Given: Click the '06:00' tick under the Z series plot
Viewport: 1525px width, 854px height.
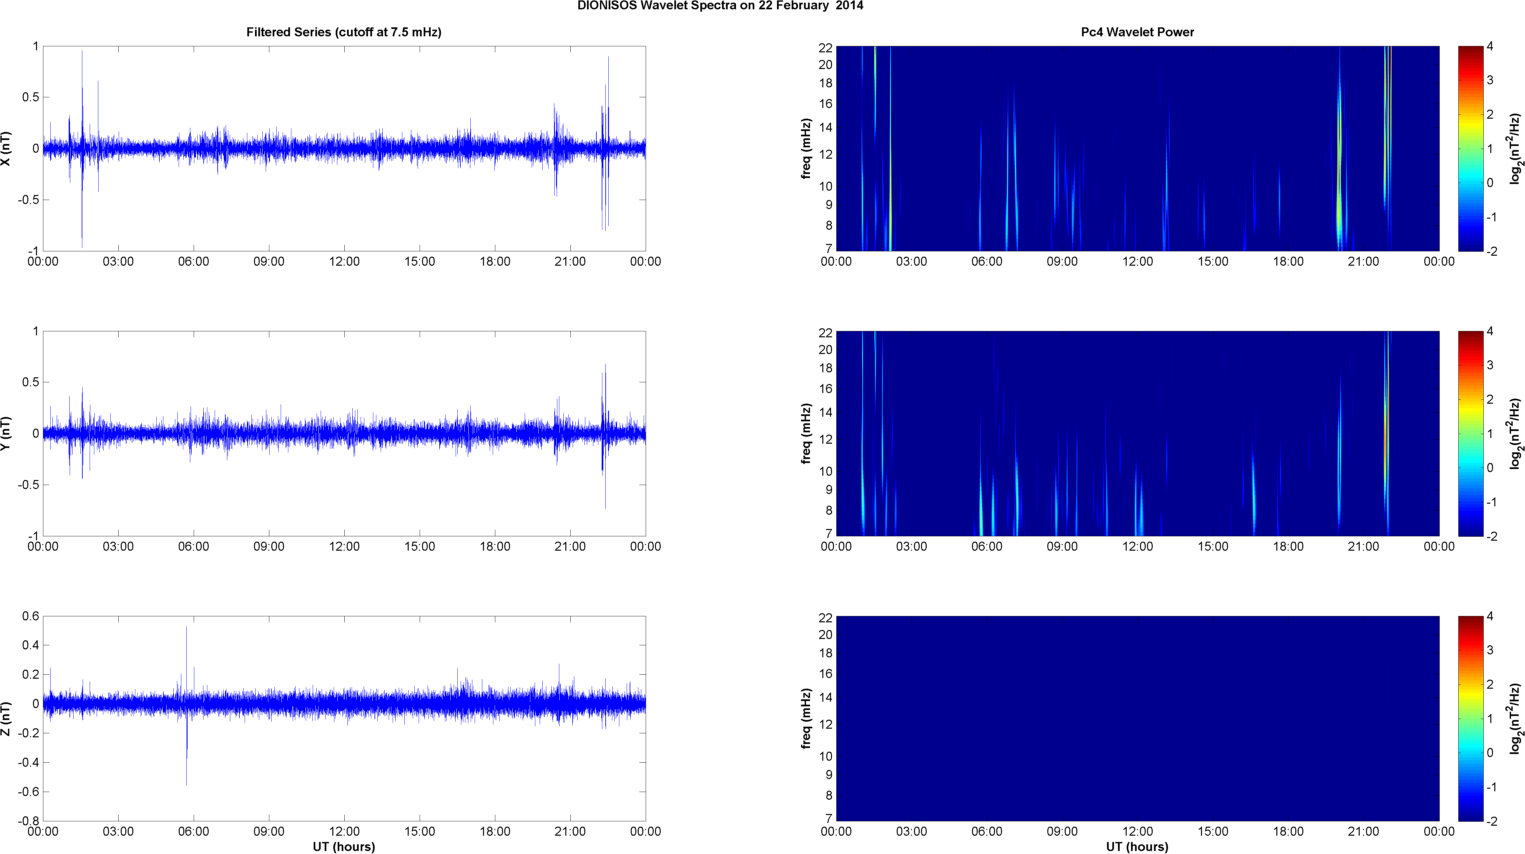Looking at the screenshot, I should point(193,832).
